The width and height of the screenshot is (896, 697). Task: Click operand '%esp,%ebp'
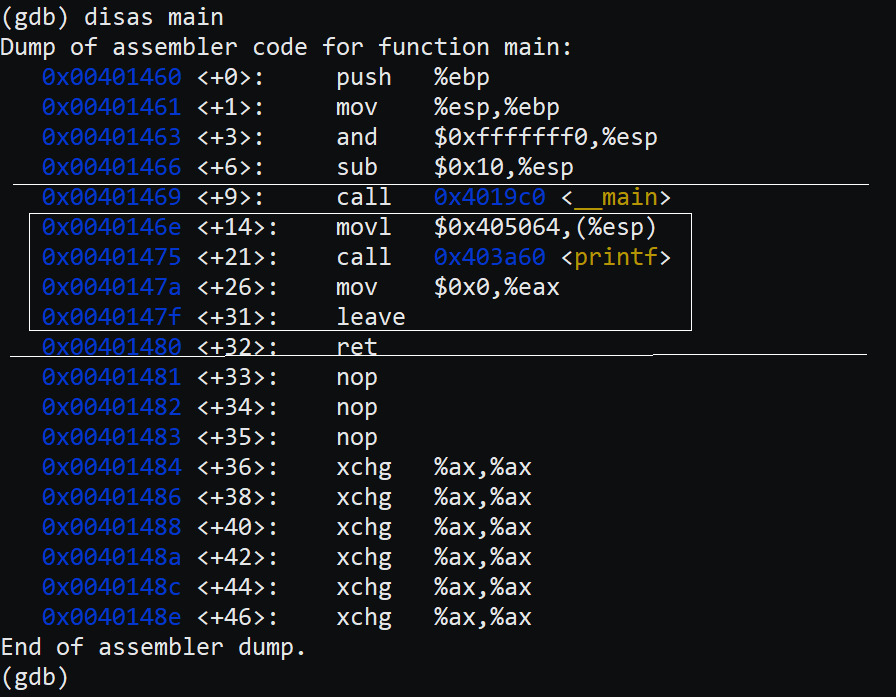497,107
